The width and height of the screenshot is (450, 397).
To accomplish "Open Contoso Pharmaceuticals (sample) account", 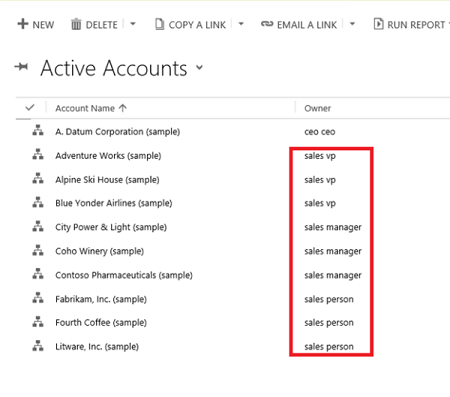I will [x=124, y=275].
